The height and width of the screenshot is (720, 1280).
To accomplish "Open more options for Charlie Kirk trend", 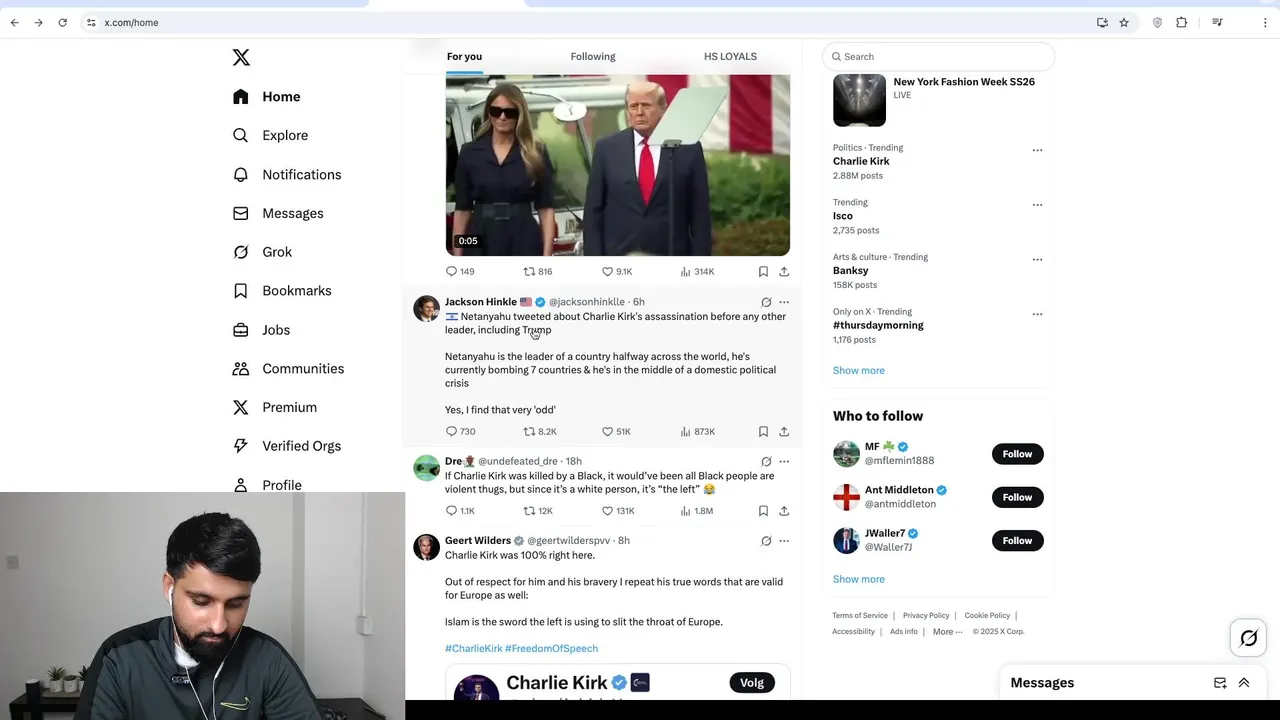I will 1037,150.
